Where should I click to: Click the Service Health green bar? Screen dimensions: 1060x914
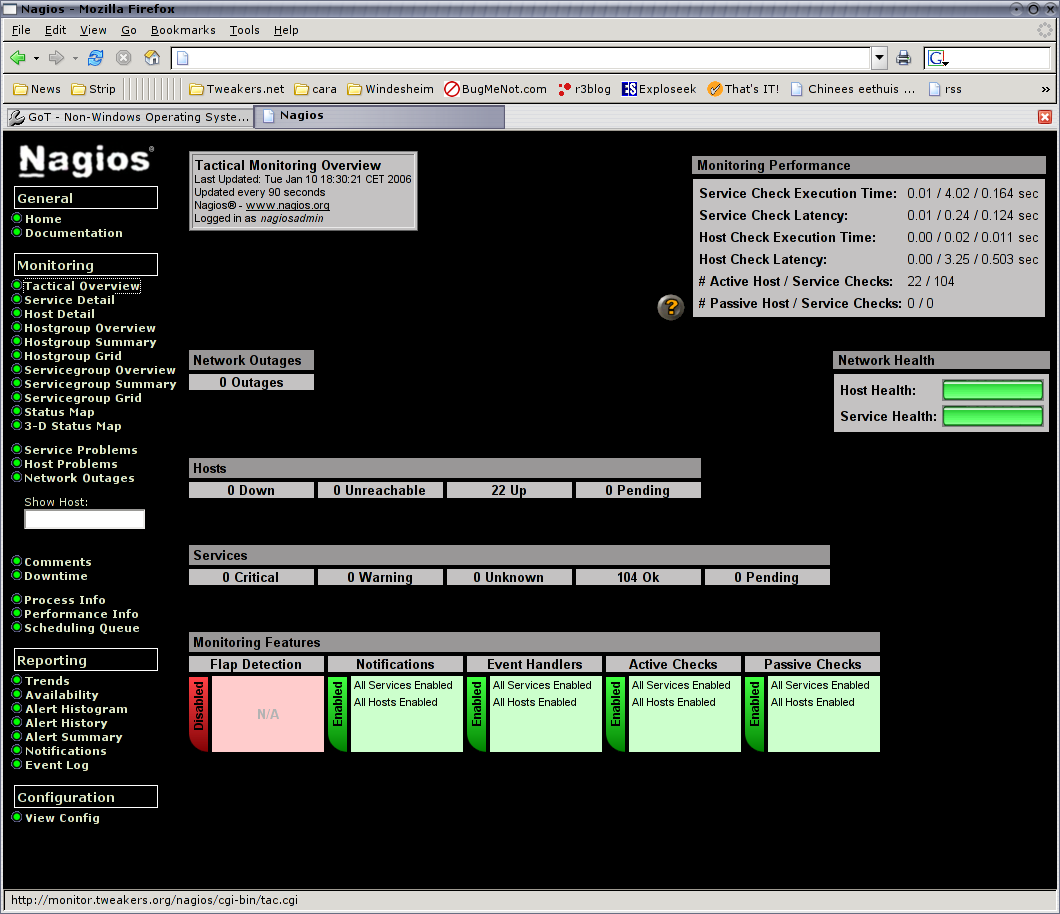992,416
